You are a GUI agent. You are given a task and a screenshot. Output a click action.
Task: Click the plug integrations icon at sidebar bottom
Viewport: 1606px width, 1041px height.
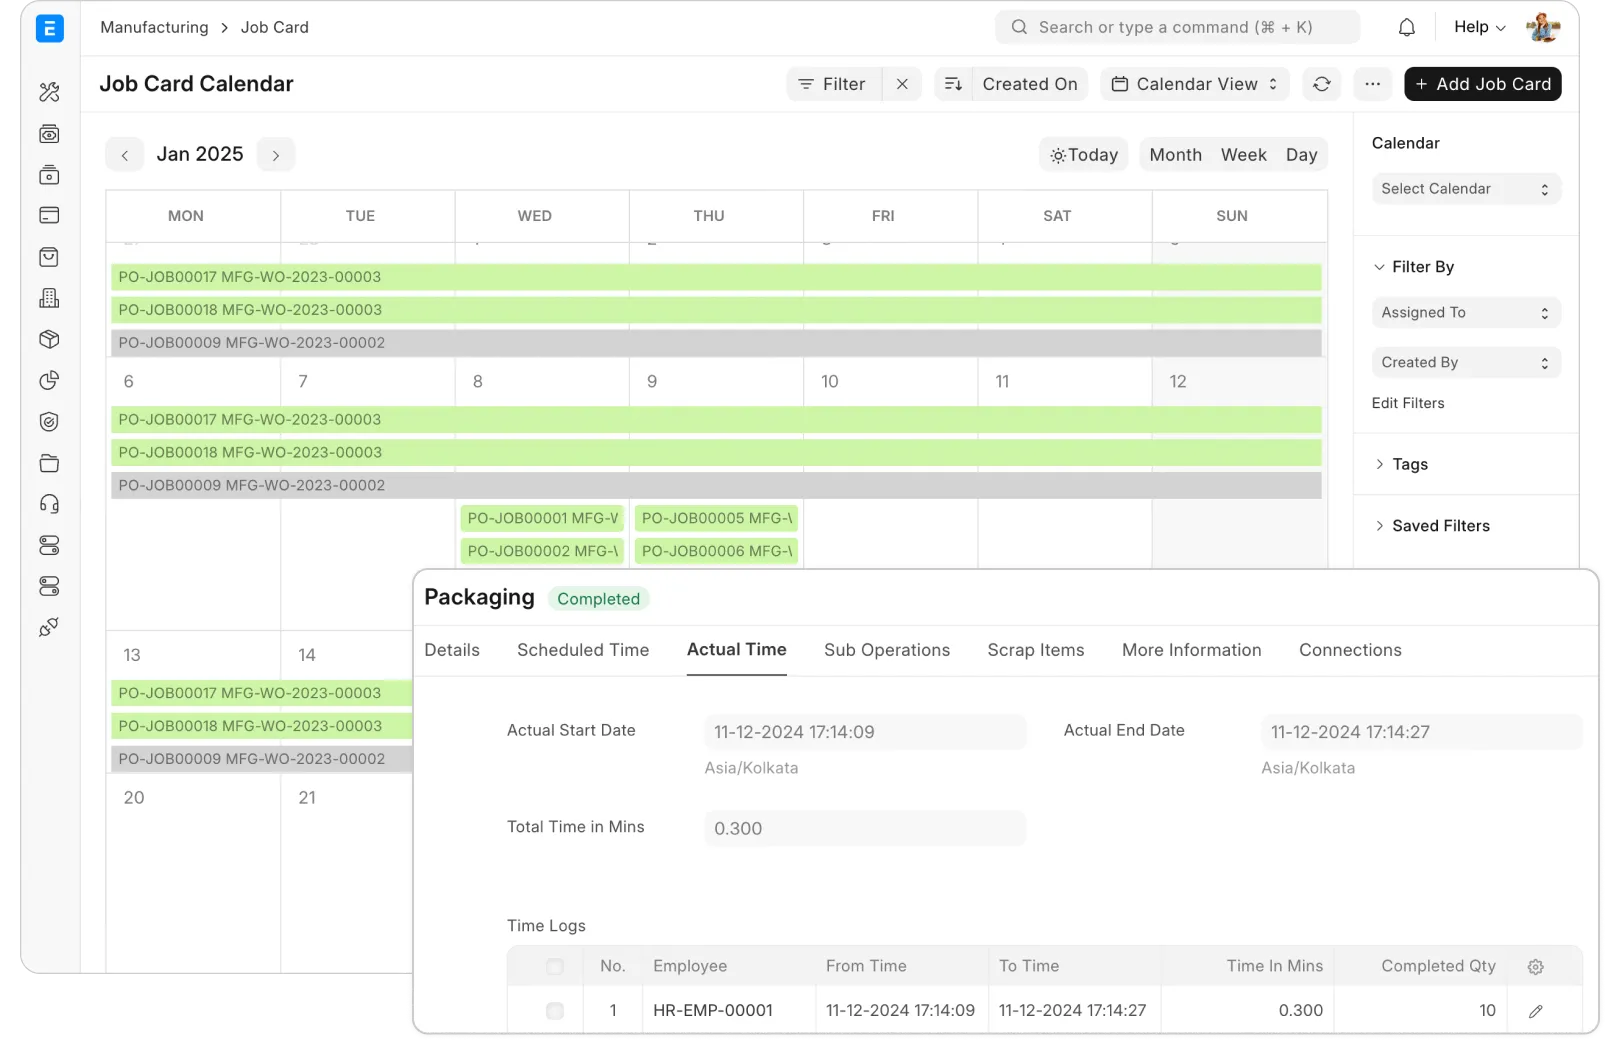(49, 627)
